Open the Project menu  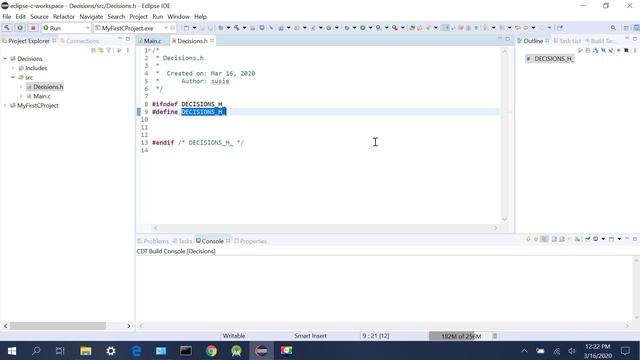coord(138,17)
